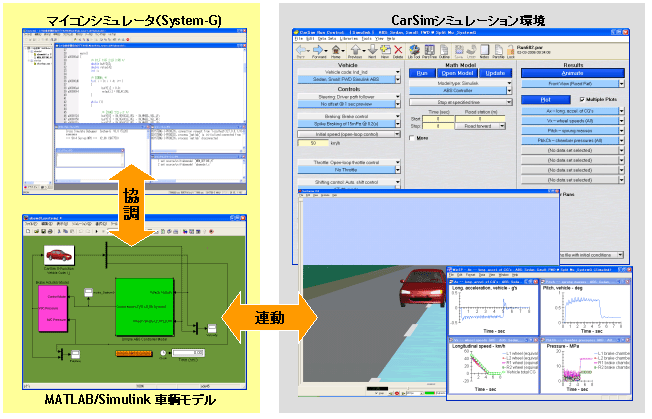
Task: Open the Edit menu in CarSim
Action: click(x=310, y=39)
